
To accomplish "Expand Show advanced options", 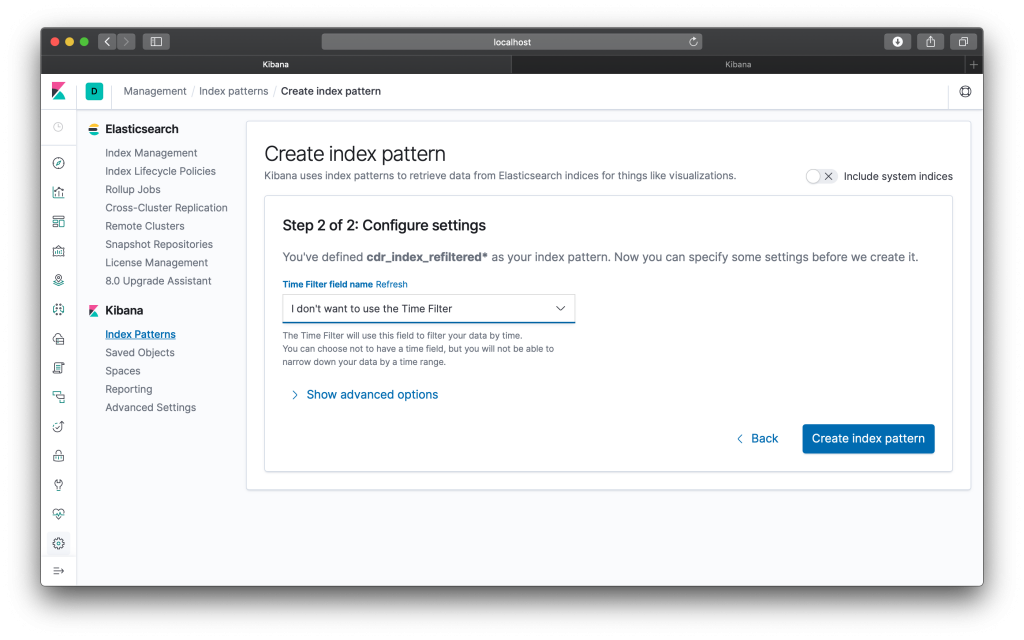I will pos(364,394).
